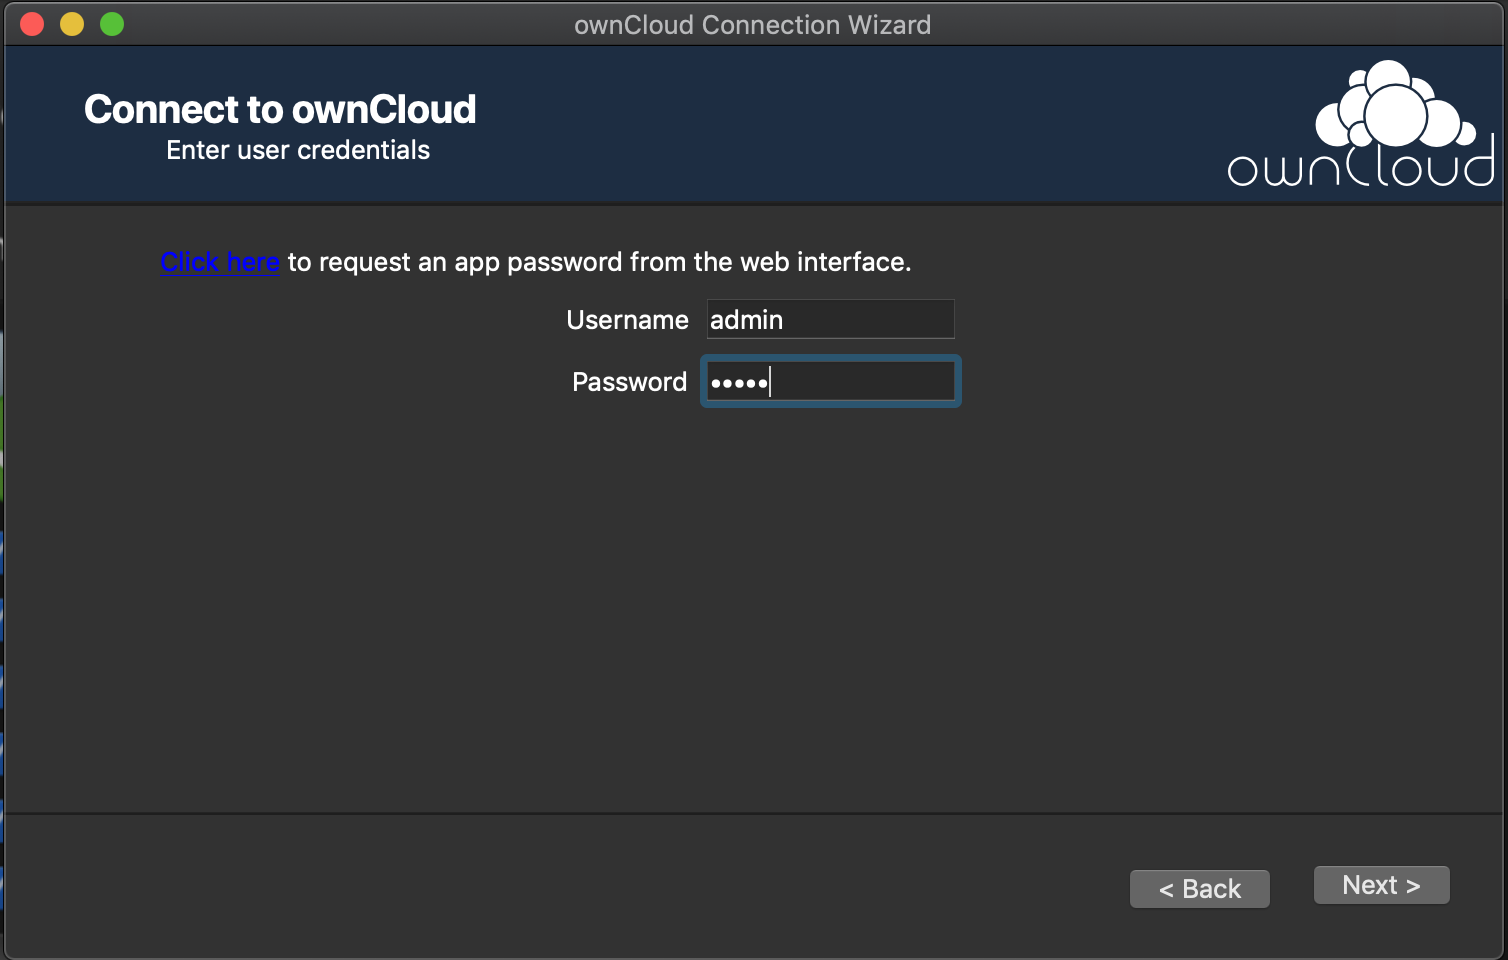1508x960 pixels.
Task: Click the ownCloud logo in the header
Action: 1361,124
